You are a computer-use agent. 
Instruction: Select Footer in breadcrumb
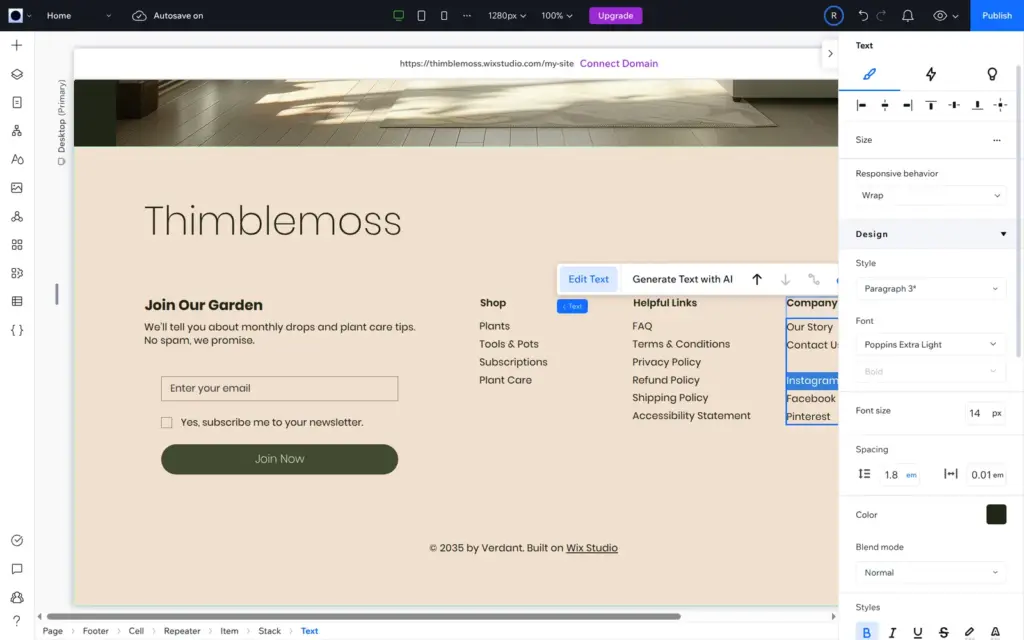95,631
